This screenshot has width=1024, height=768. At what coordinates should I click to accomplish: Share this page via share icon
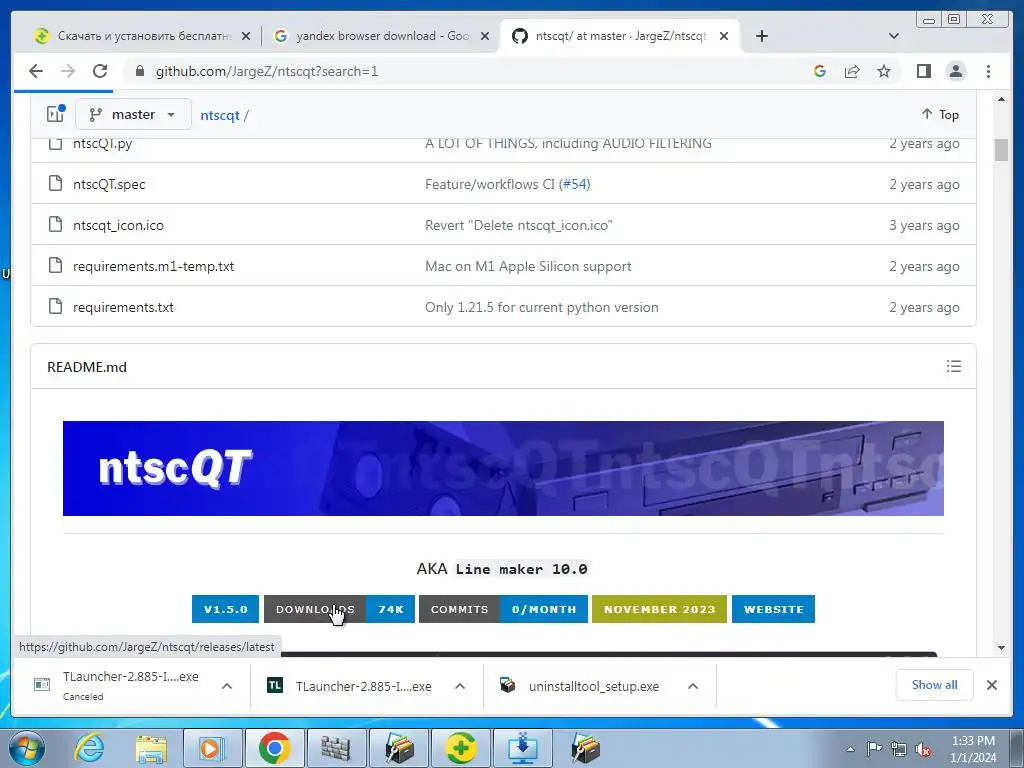[852, 71]
